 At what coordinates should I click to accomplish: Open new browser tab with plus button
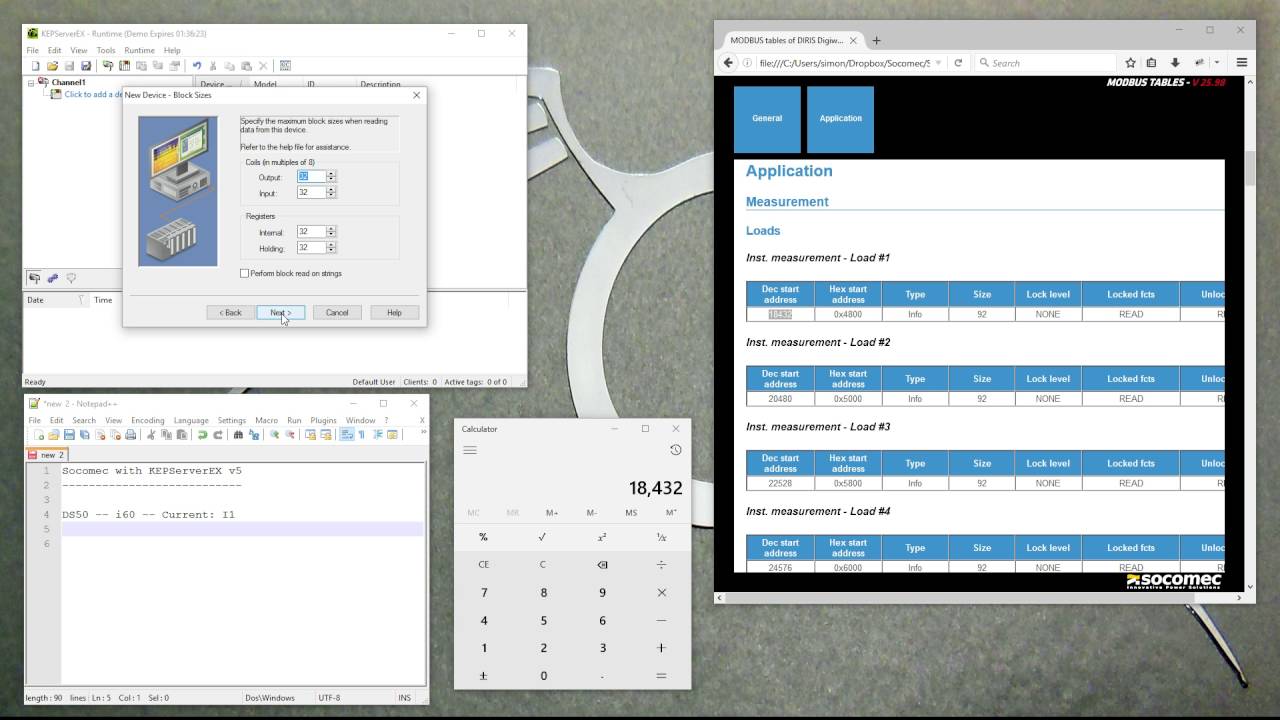(876, 41)
